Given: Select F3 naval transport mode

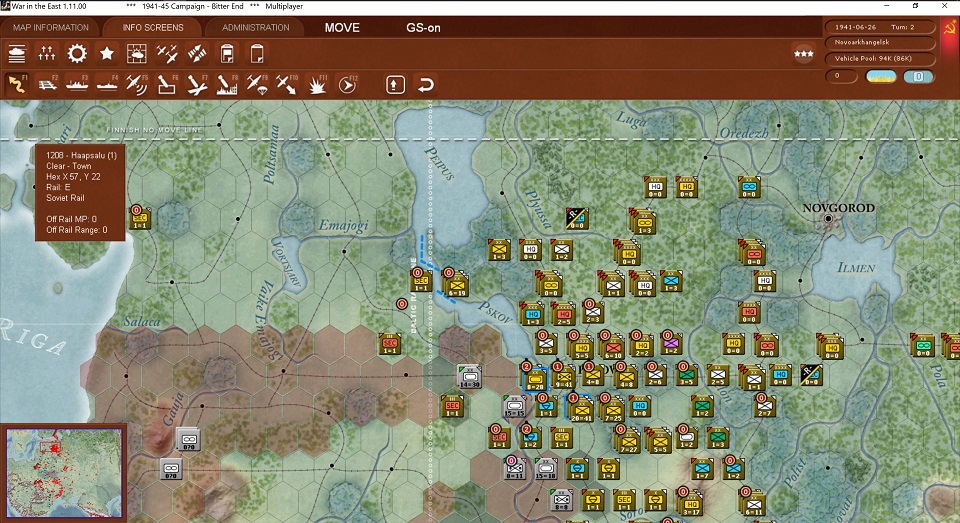Looking at the screenshot, I should point(77,84).
